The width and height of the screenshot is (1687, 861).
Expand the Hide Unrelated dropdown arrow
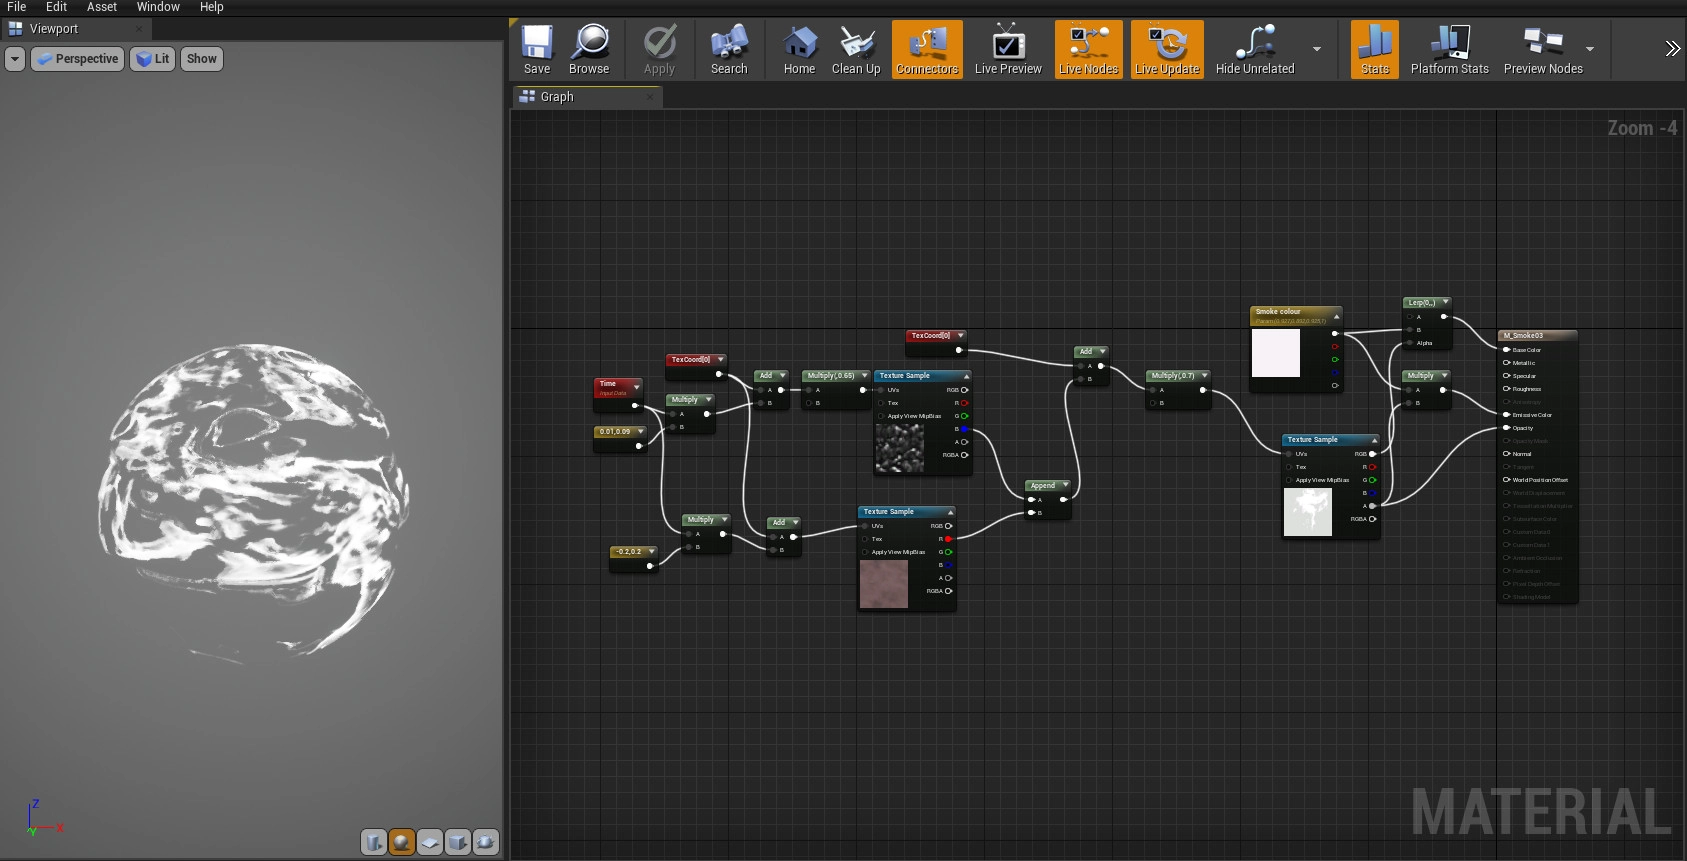(x=1317, y=49)
